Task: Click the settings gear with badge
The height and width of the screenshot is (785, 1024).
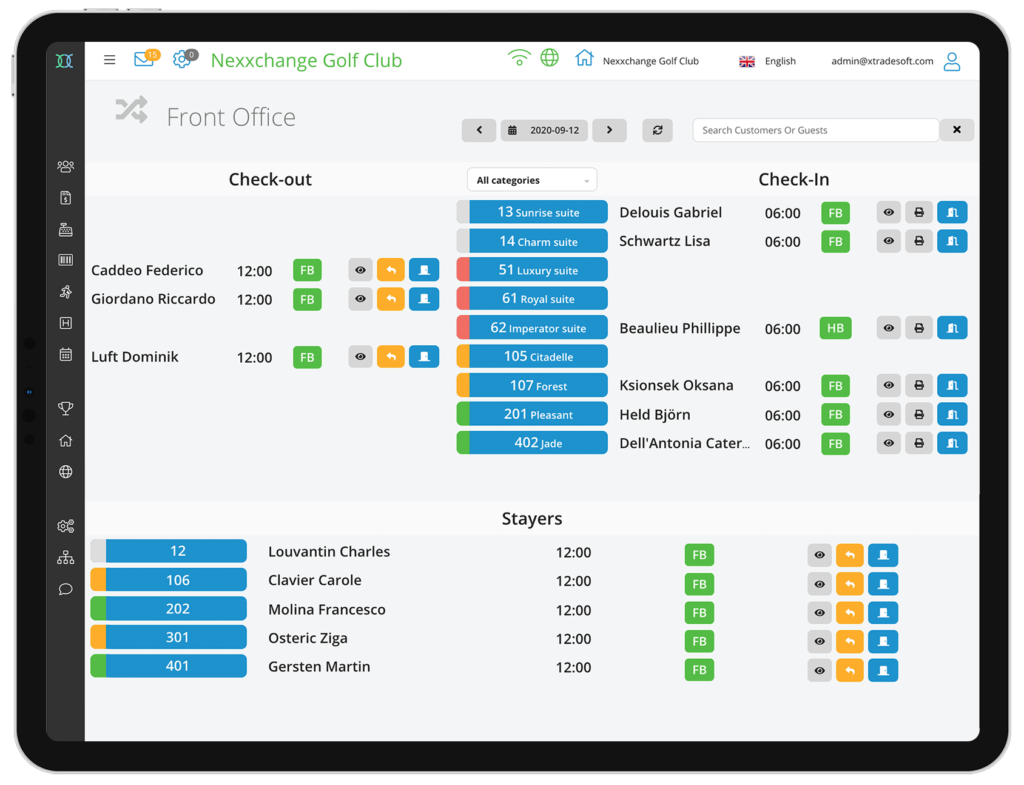Action: 182,60
